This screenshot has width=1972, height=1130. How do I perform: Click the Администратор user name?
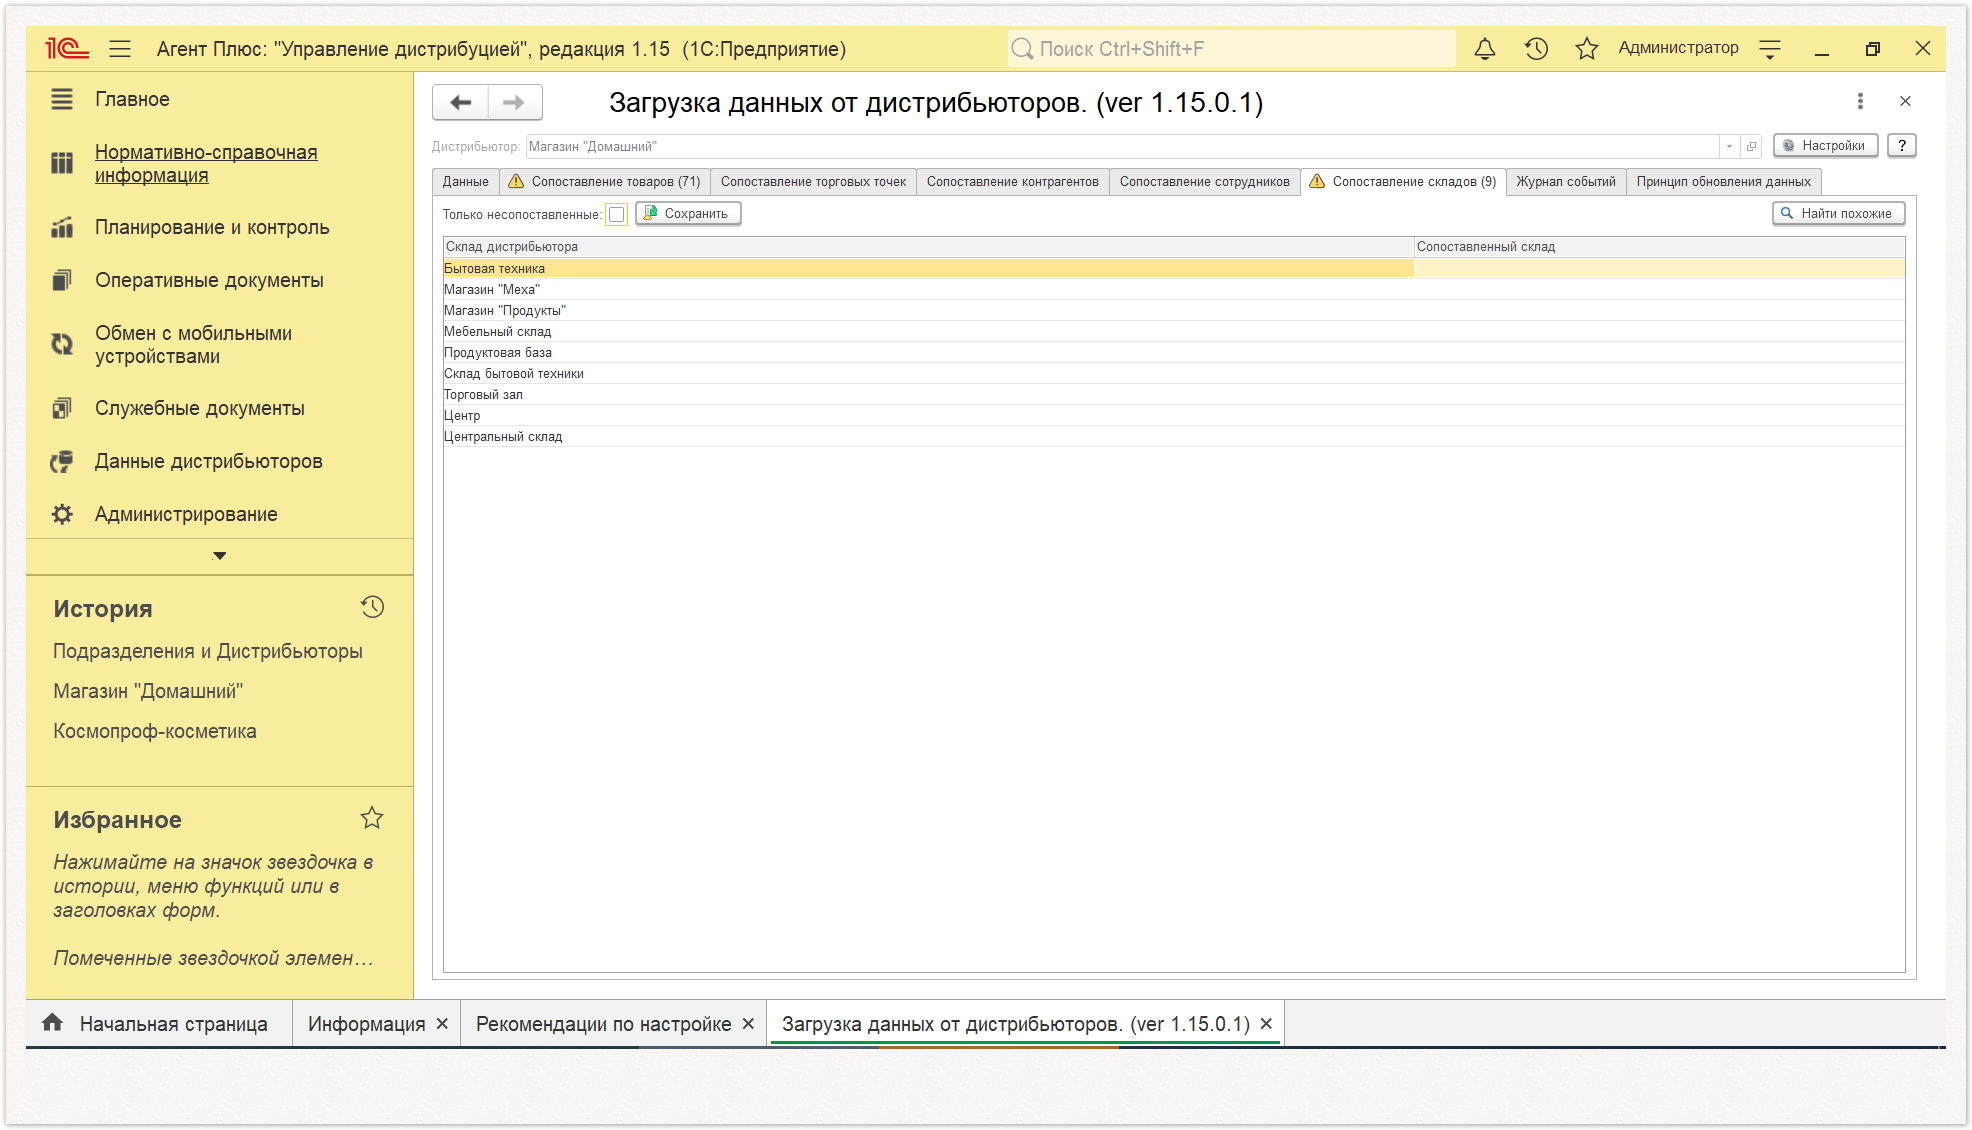1678,48
